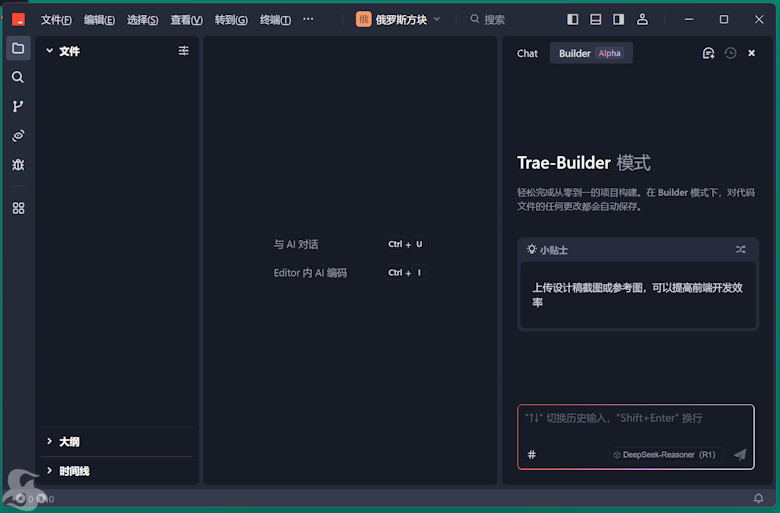Open the 文件(F) menu
Viewport: 780px width, 513px height.
click(x=56, y=20)
